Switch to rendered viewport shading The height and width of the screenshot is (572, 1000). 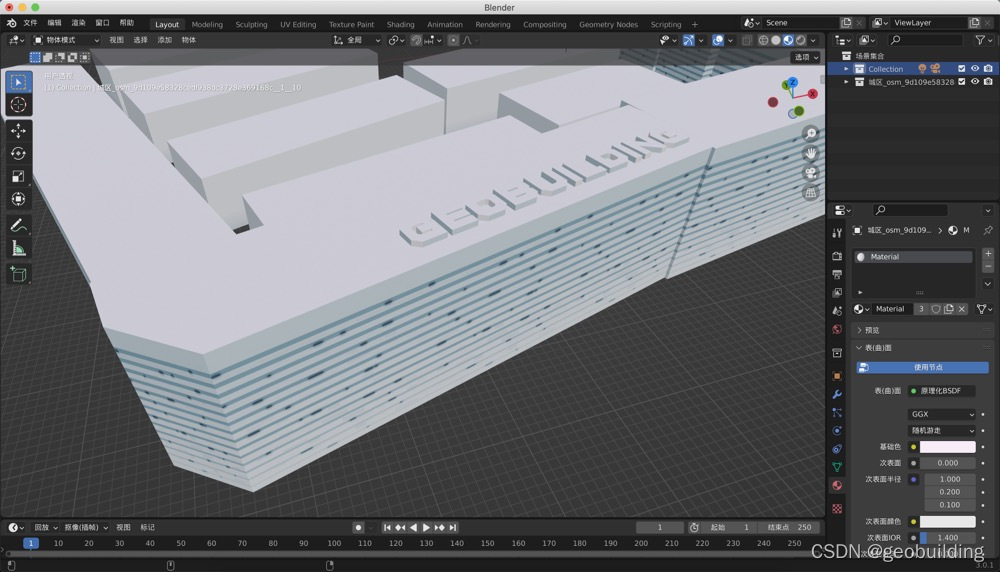pyautogui.click(x=800, y=40)
